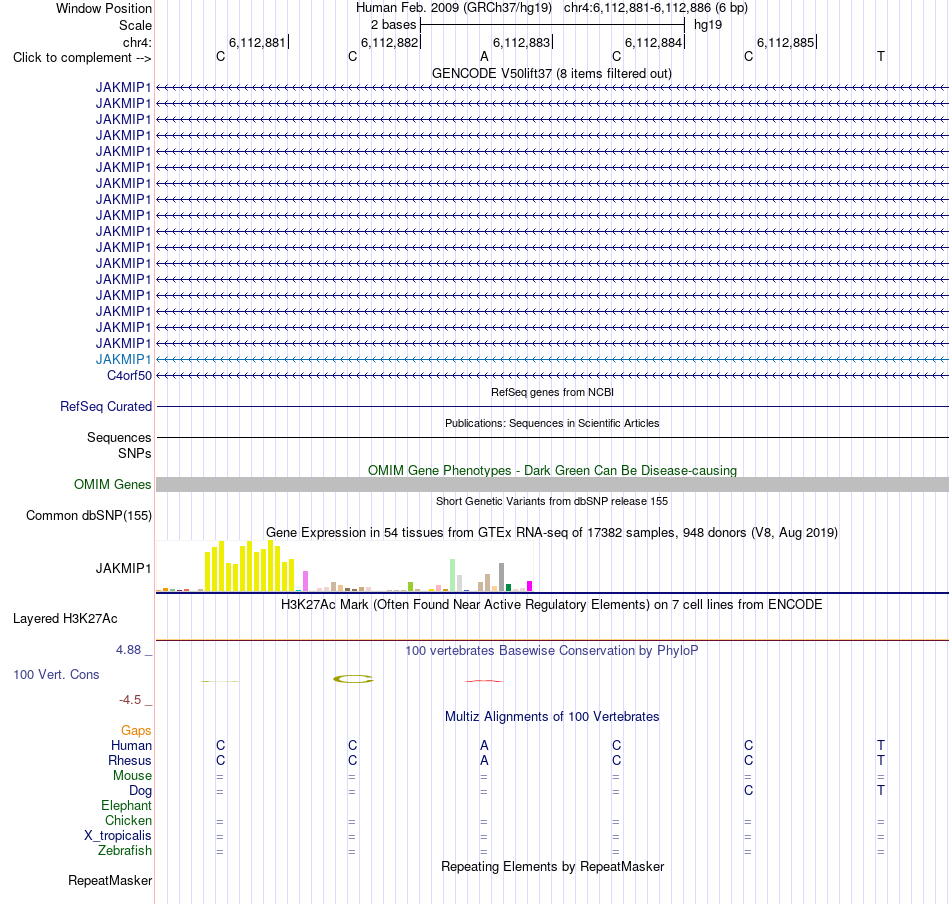Click the Chicken species label

pos(128,820)
